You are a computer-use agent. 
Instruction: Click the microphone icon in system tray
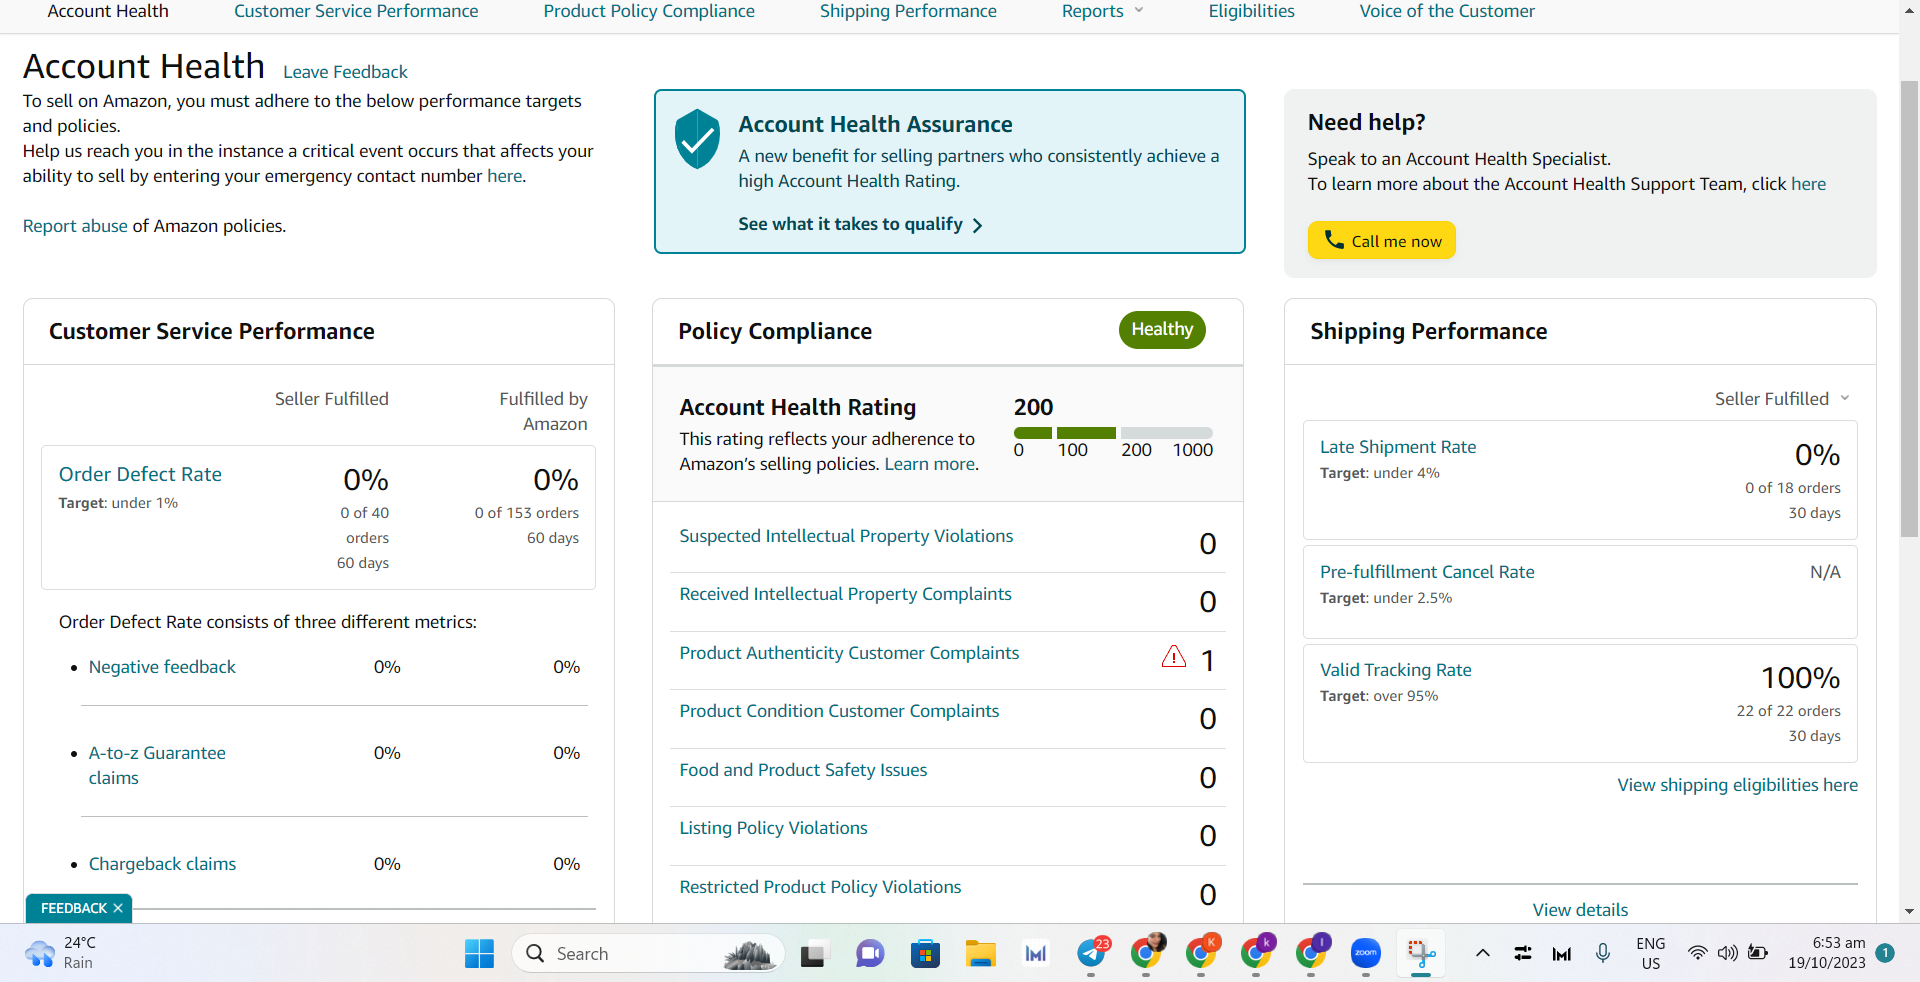pos(1603,953)
